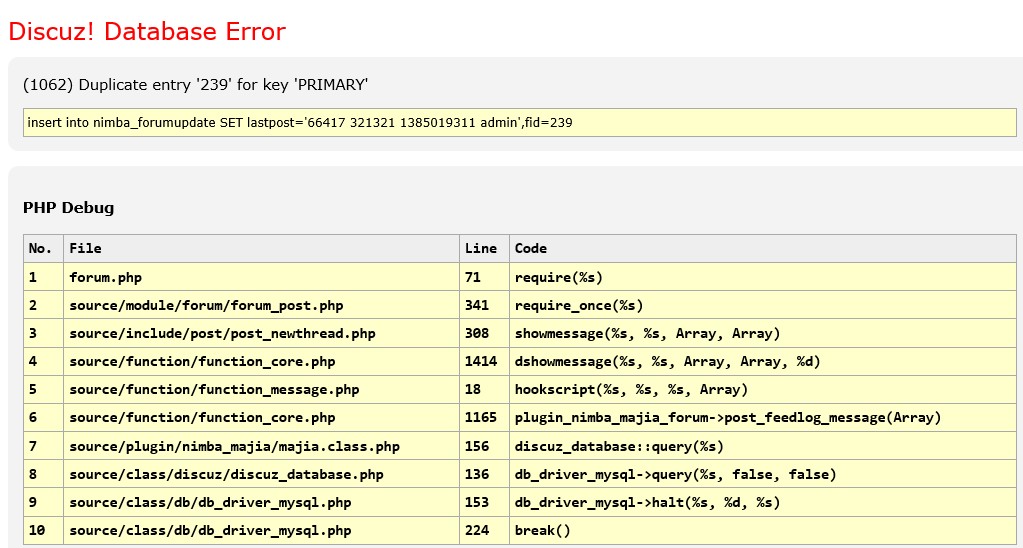
Task: Select the forum_post.php file path
Action: [x=206, y=305]
